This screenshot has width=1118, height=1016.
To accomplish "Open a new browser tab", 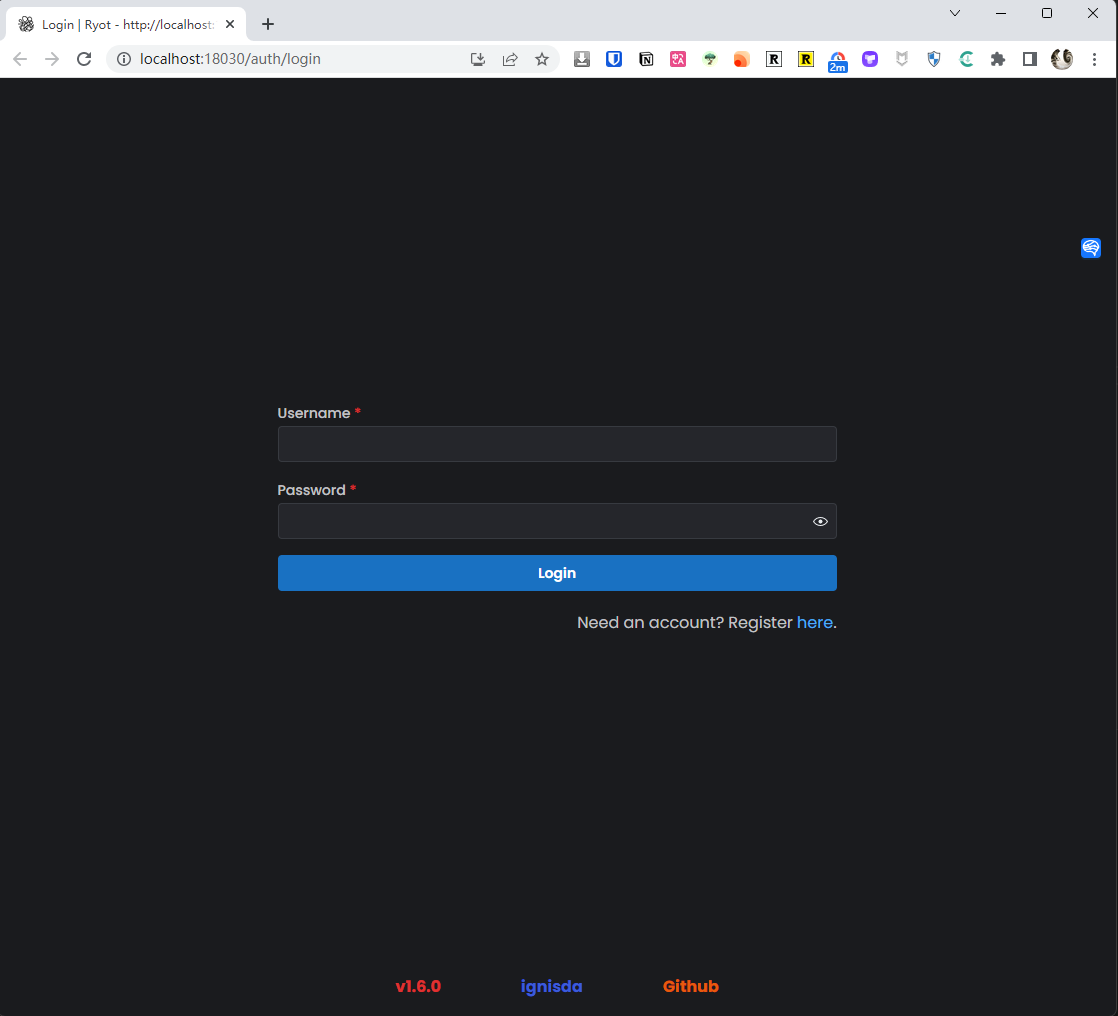I will (x=268, y=24).
